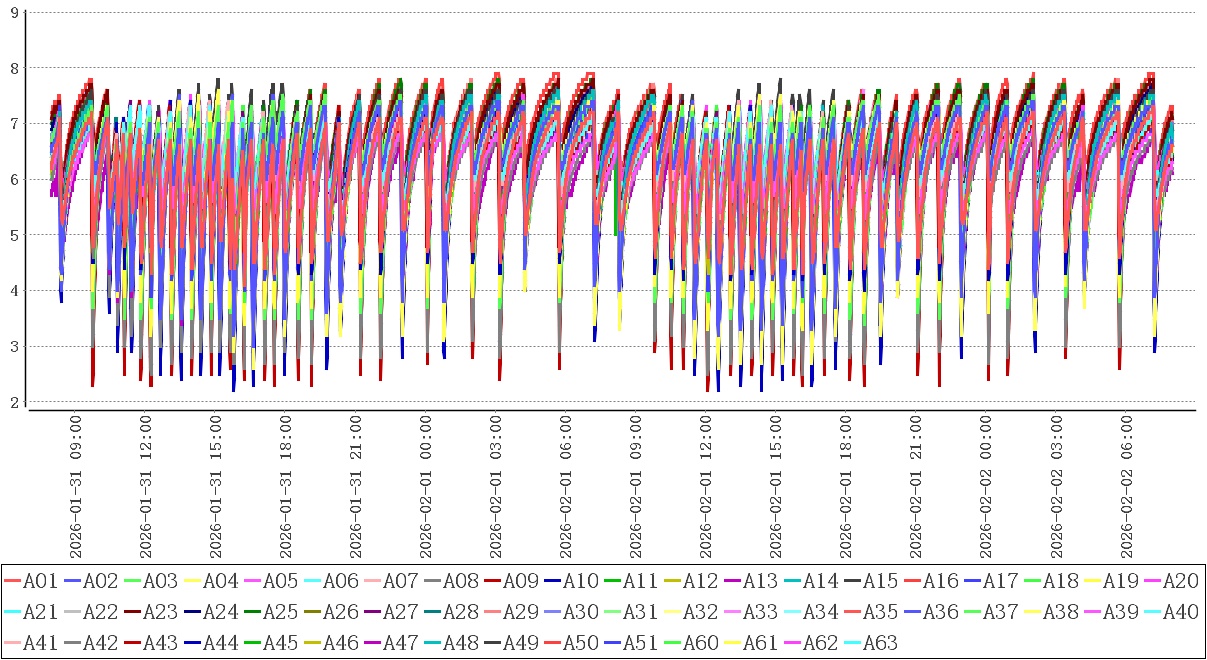Viewport: 1207px width, 660px height.
Task: Click the 2026-02-01 00:00 axis label
Action: [425, 484]
